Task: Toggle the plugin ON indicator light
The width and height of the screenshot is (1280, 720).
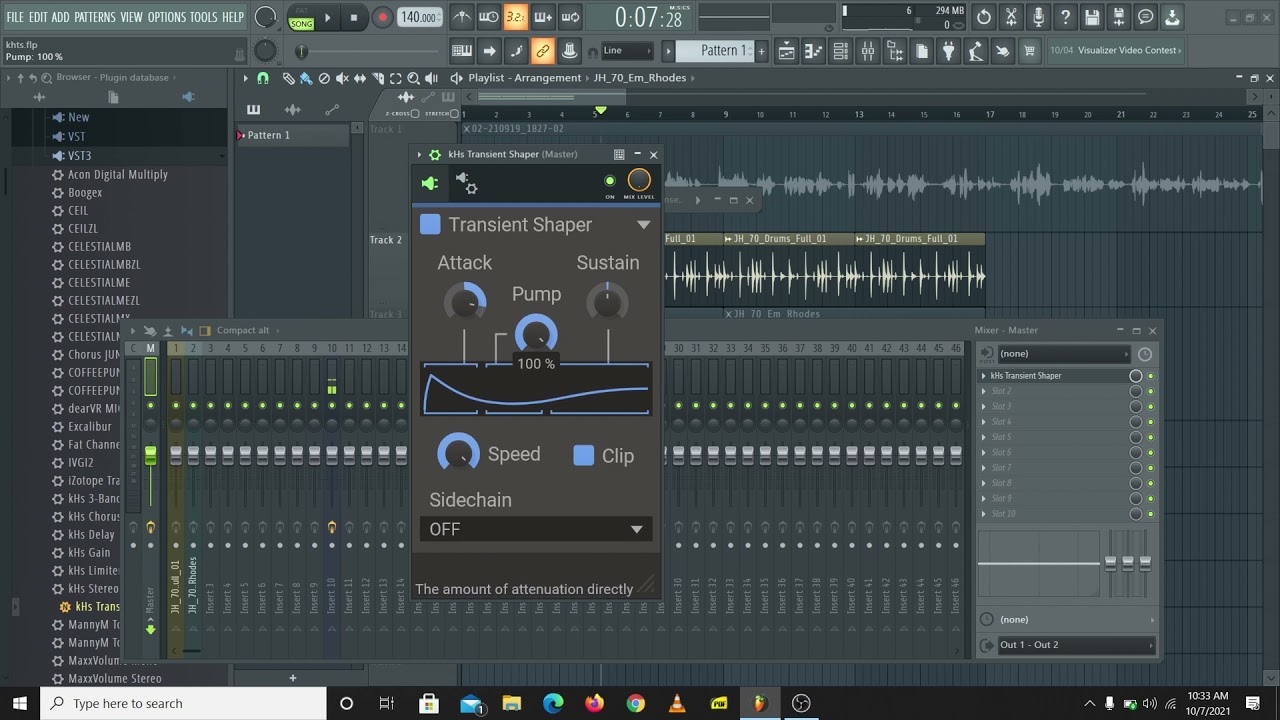Action: tap(610, 181)
